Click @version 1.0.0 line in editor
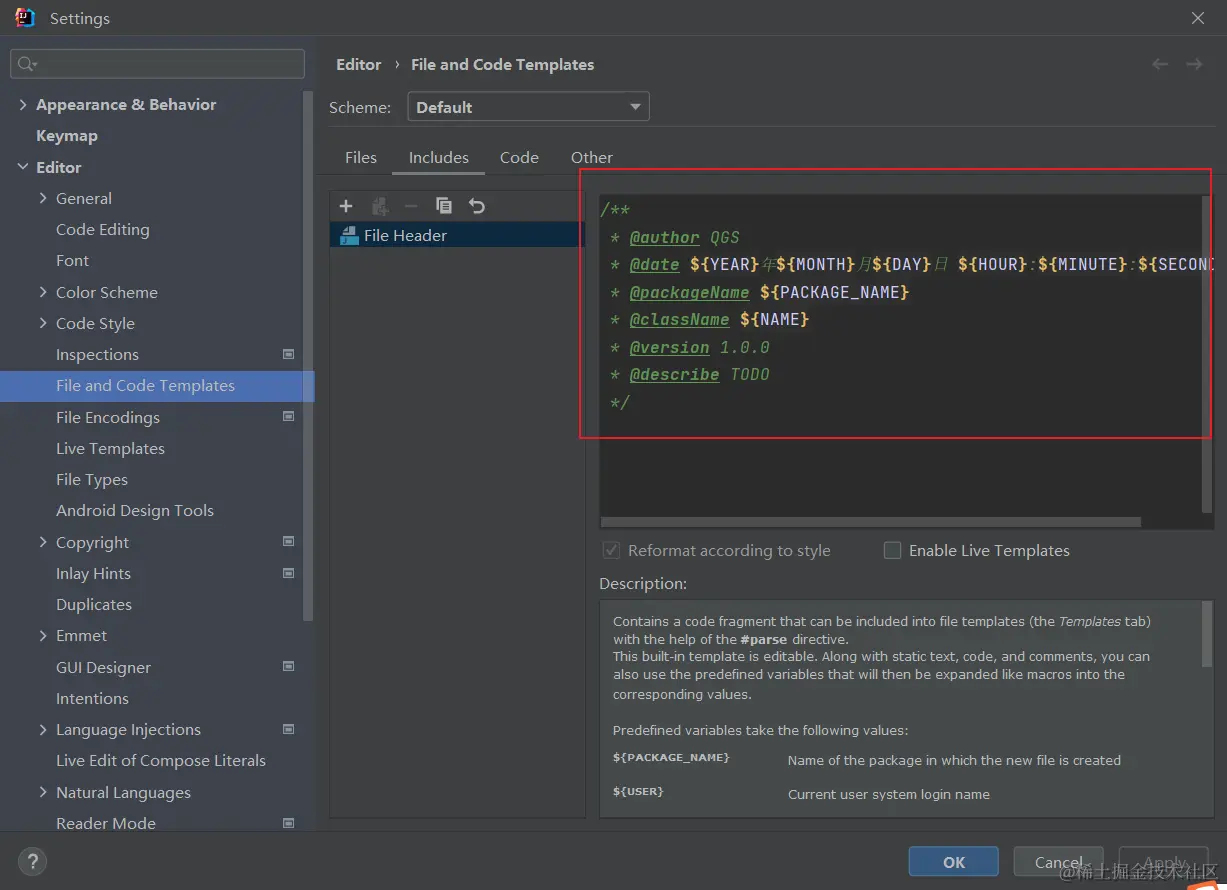The width and height of the screenshot is (1227, 890). coord(690,347)
